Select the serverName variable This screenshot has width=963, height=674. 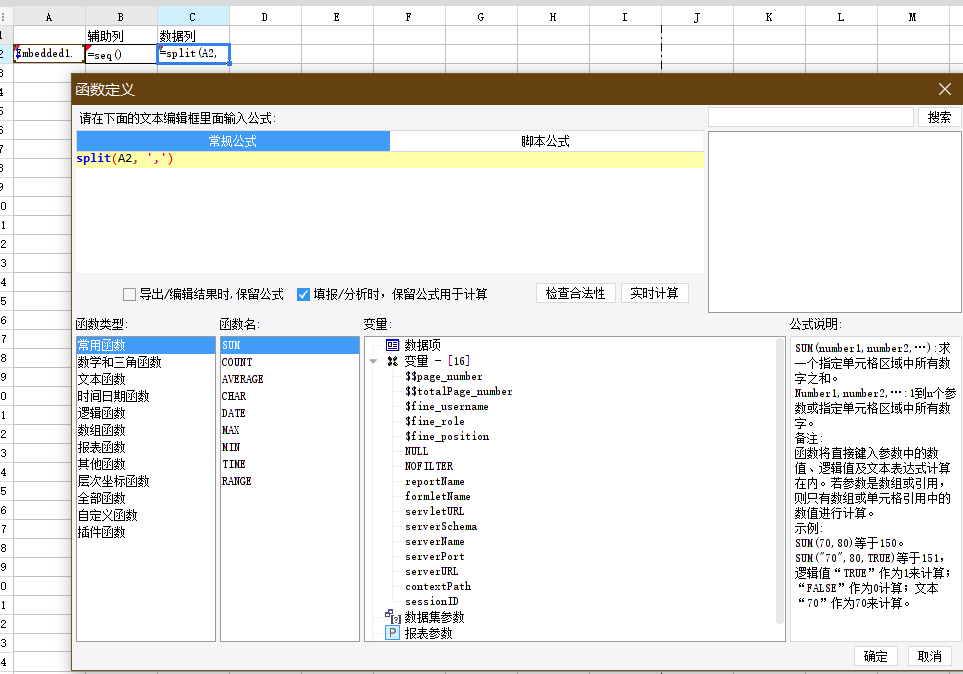tap(435, 541)
